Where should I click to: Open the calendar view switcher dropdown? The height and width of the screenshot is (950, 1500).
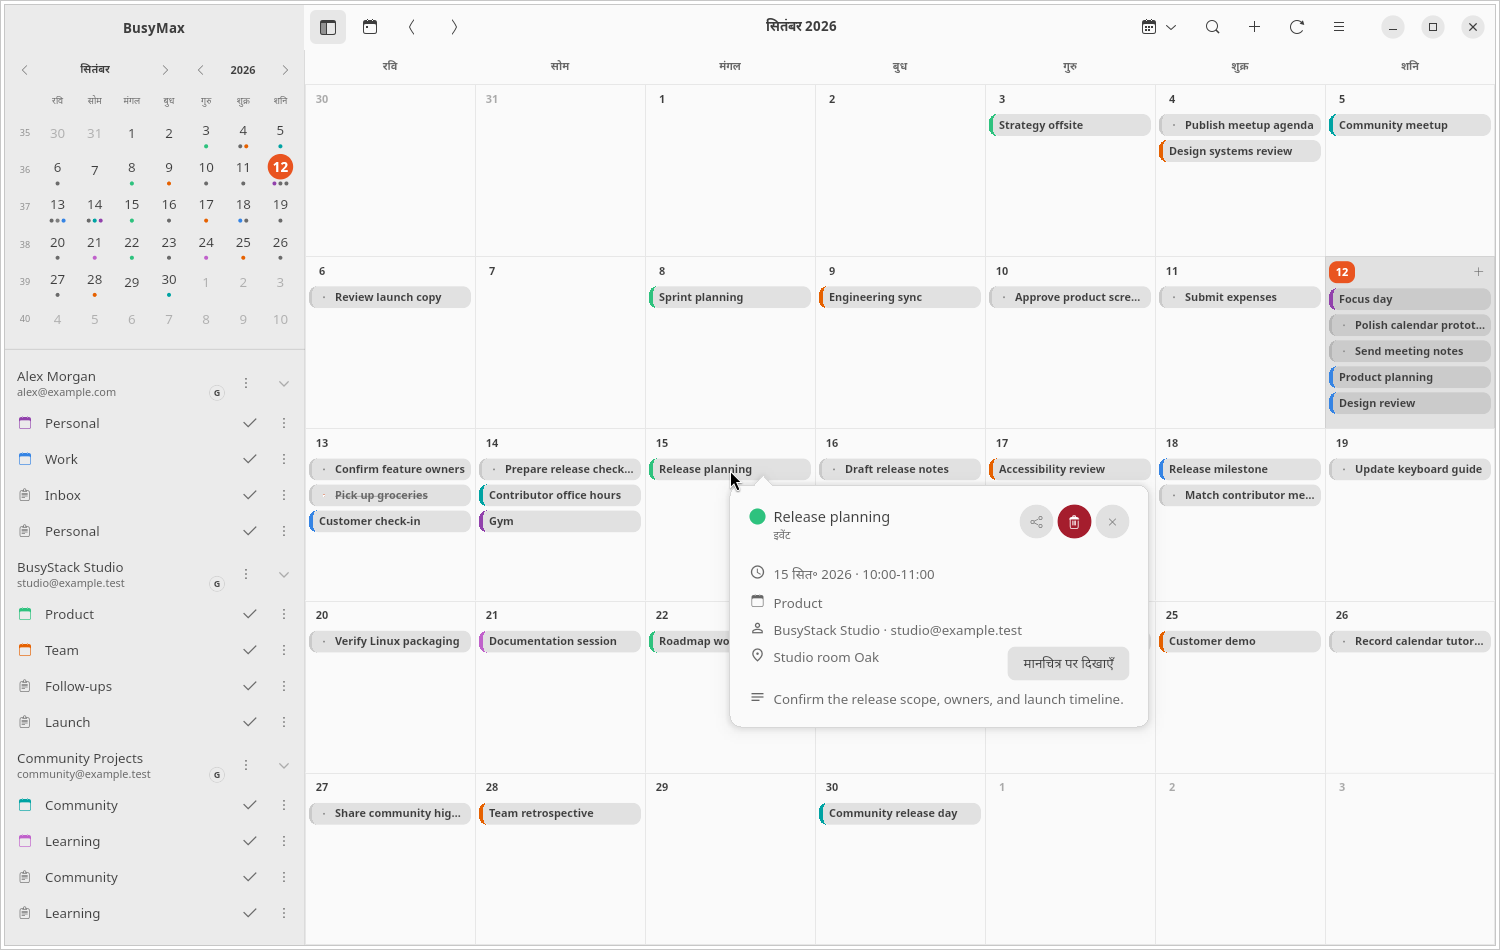coord(1159,27)
